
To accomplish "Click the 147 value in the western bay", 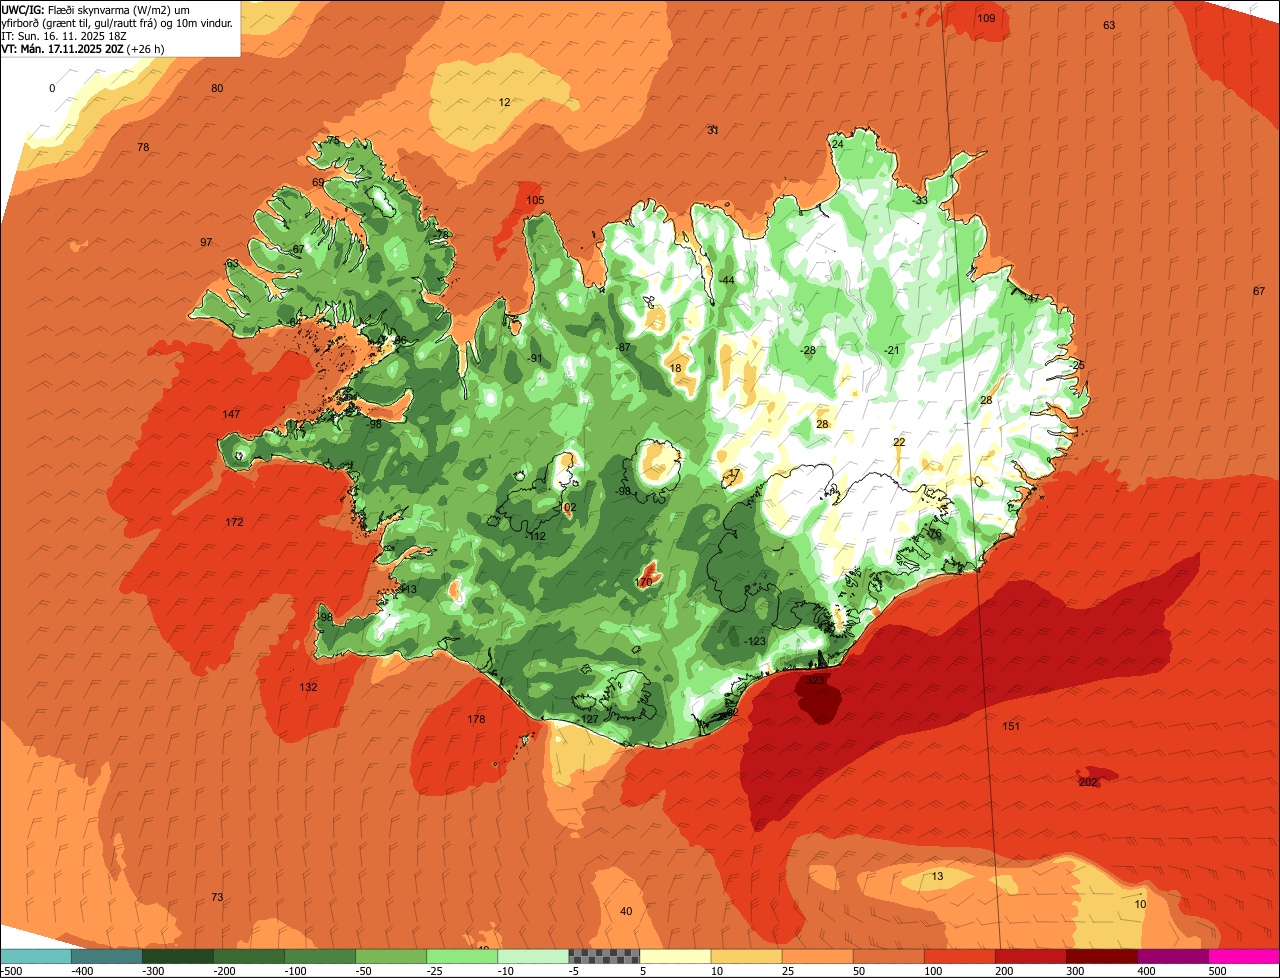I will [x=231, y=414].
